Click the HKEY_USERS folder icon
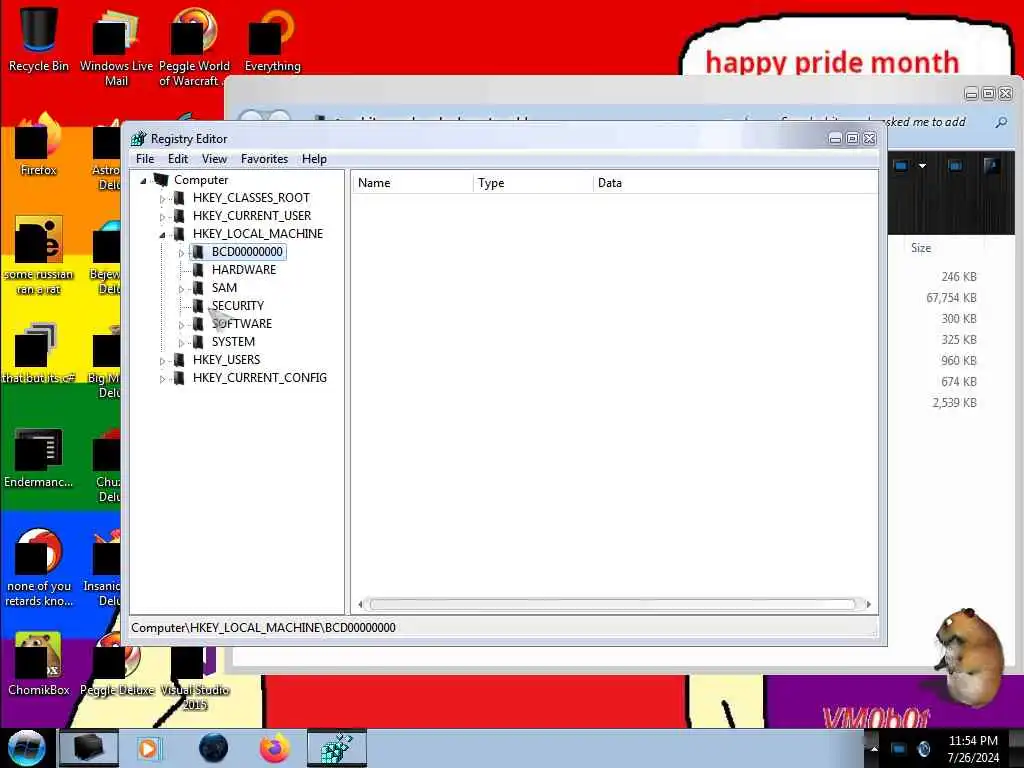The height and width of the screenshot is (768, 1024). click(x=179, y=360)
